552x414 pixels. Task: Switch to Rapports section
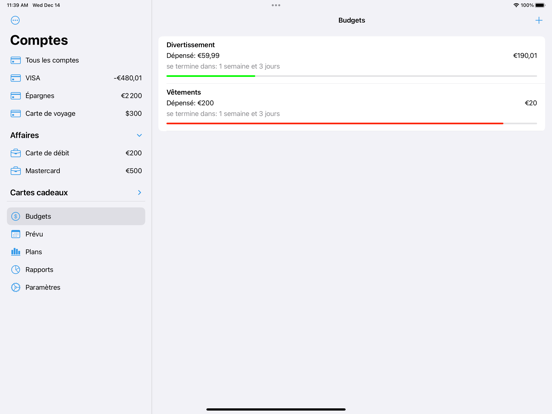point(76,270)
